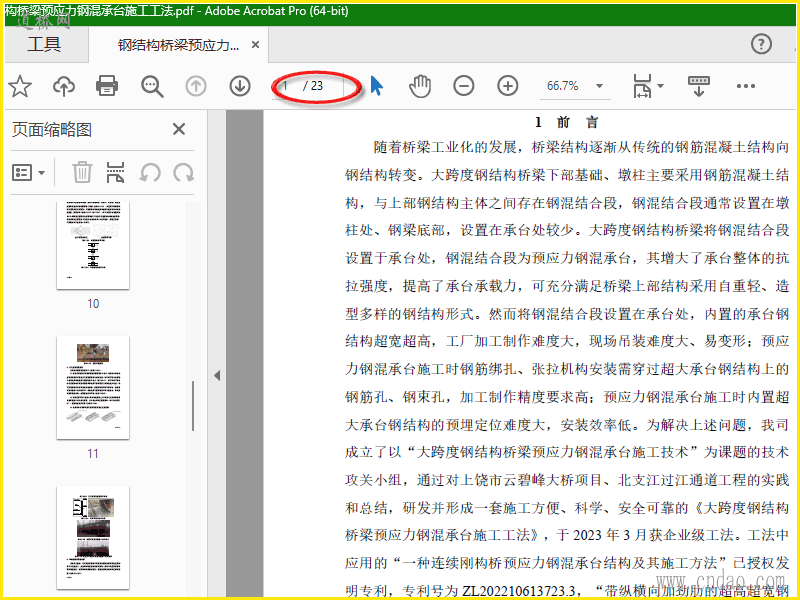Open the find text magnifier

pos(152,86)
